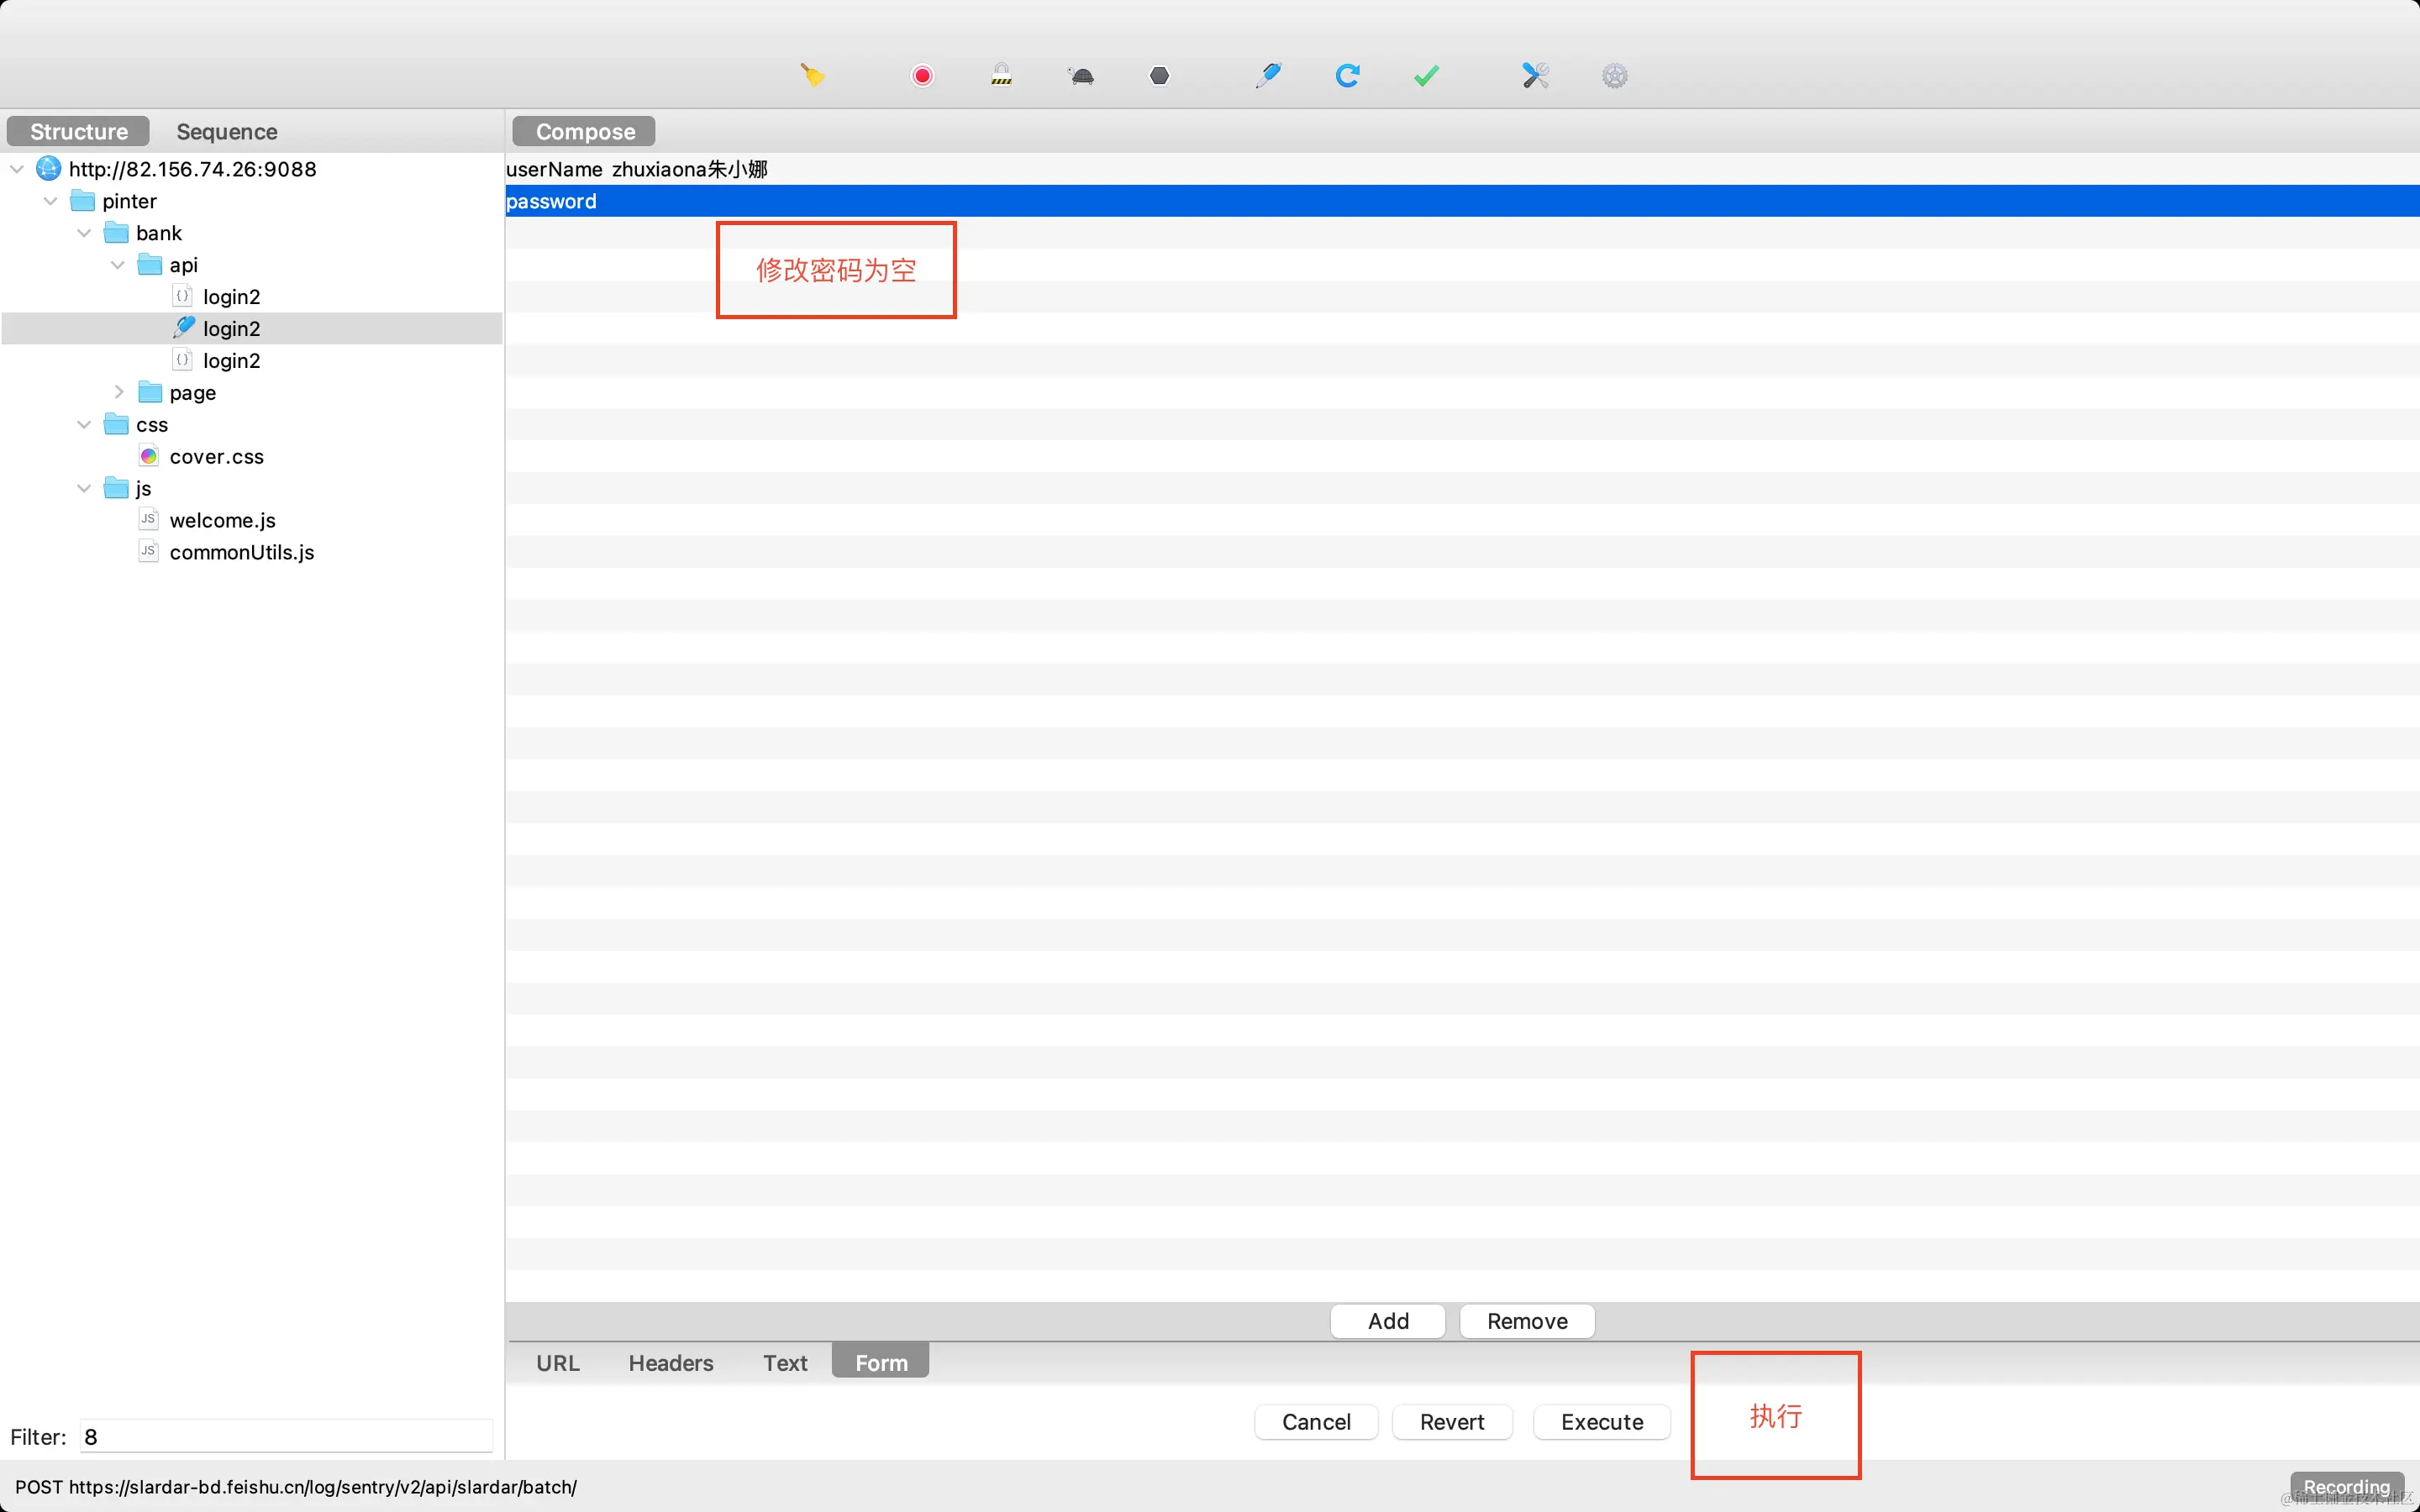Viewport: 2420px width, 1512px height.
Task: Click the broom clear session icon
Action: point(812,76)
